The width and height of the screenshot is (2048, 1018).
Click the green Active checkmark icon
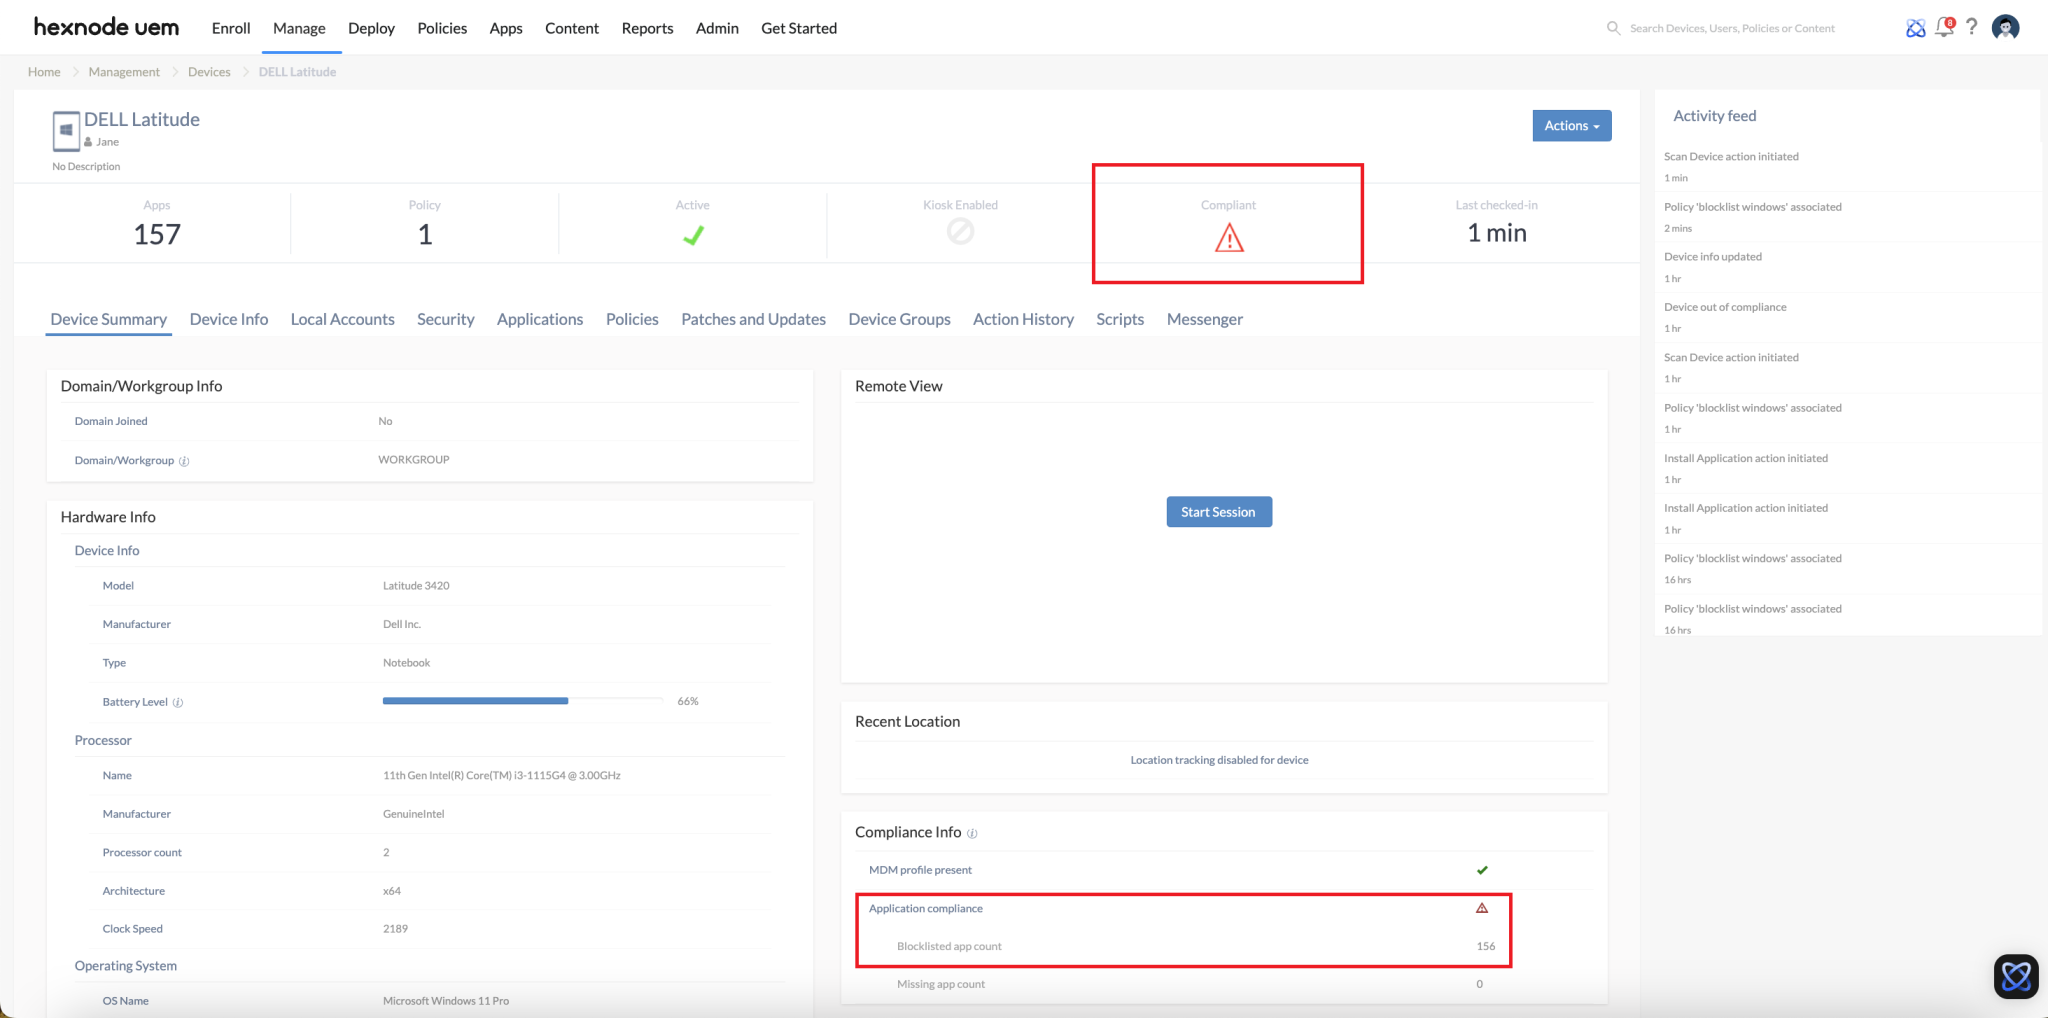click(x=693, y=233)
